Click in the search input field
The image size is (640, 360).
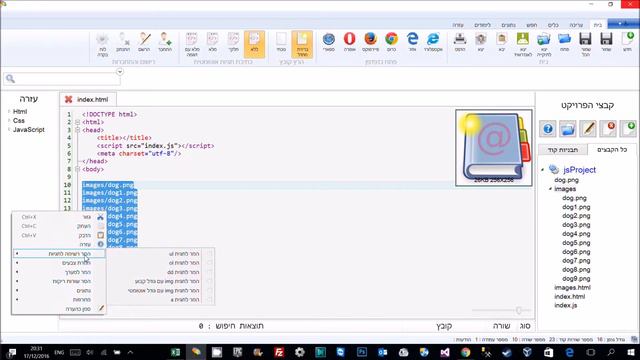[x=62, y=78]
